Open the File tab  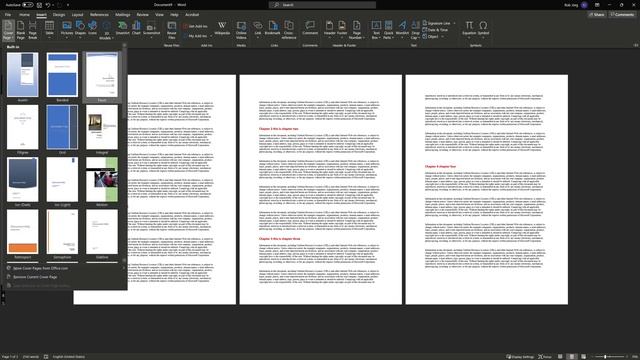(x=8, y=15)
